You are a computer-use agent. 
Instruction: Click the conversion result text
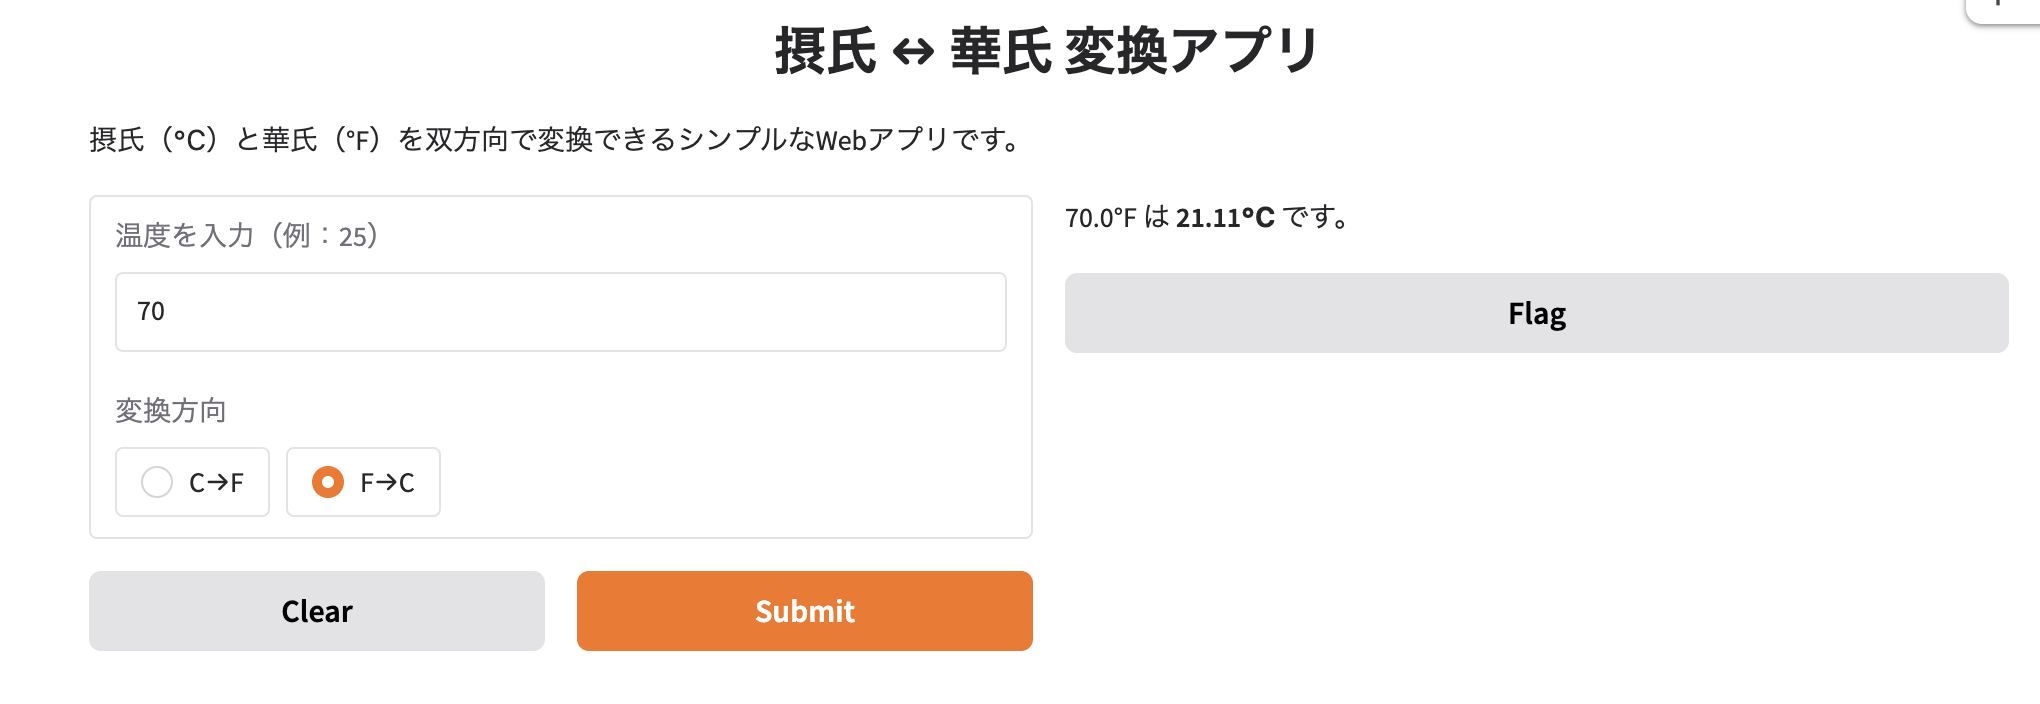click(1205, 215)
